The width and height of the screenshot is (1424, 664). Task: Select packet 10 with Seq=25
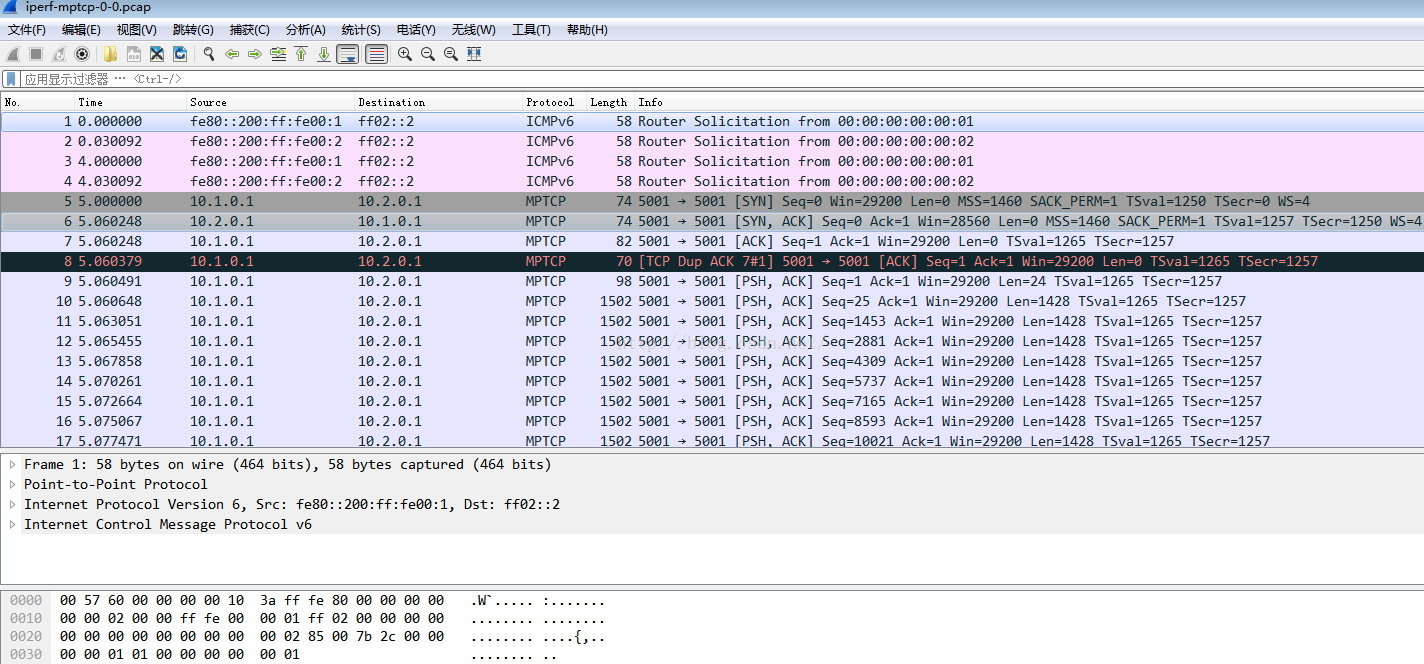coord(712,301)
